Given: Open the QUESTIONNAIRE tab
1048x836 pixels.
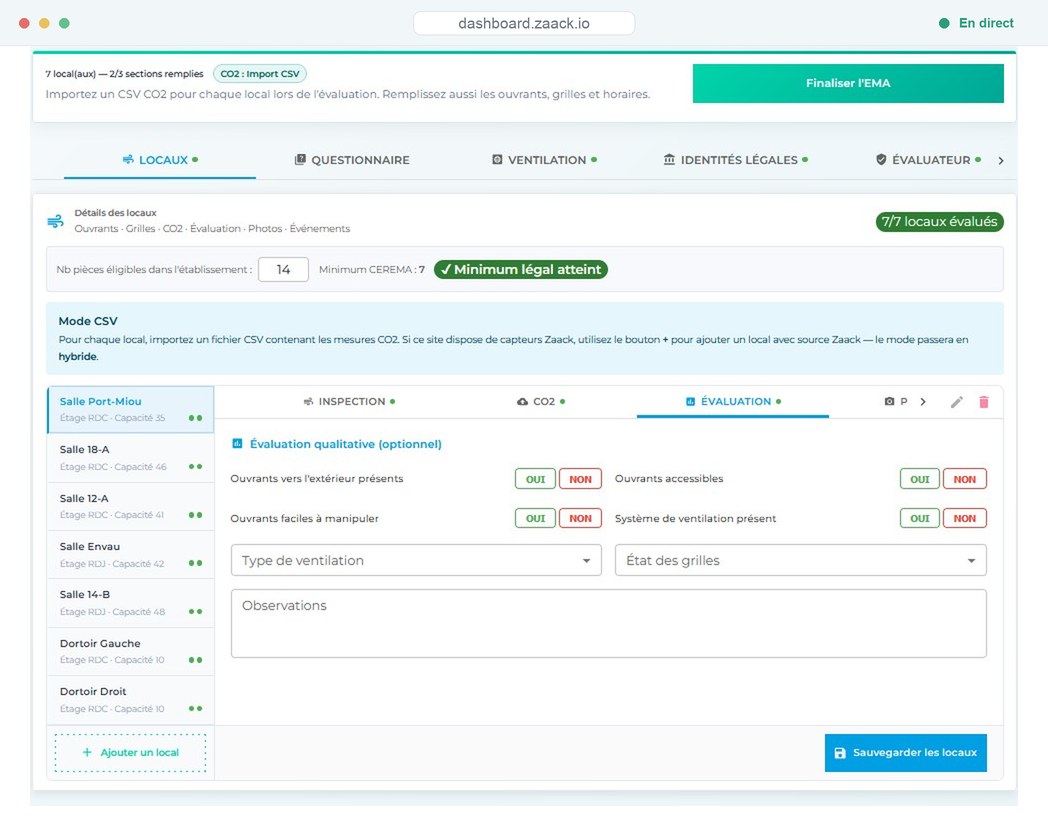Looking at the screenshot, I should coord(352,160).
